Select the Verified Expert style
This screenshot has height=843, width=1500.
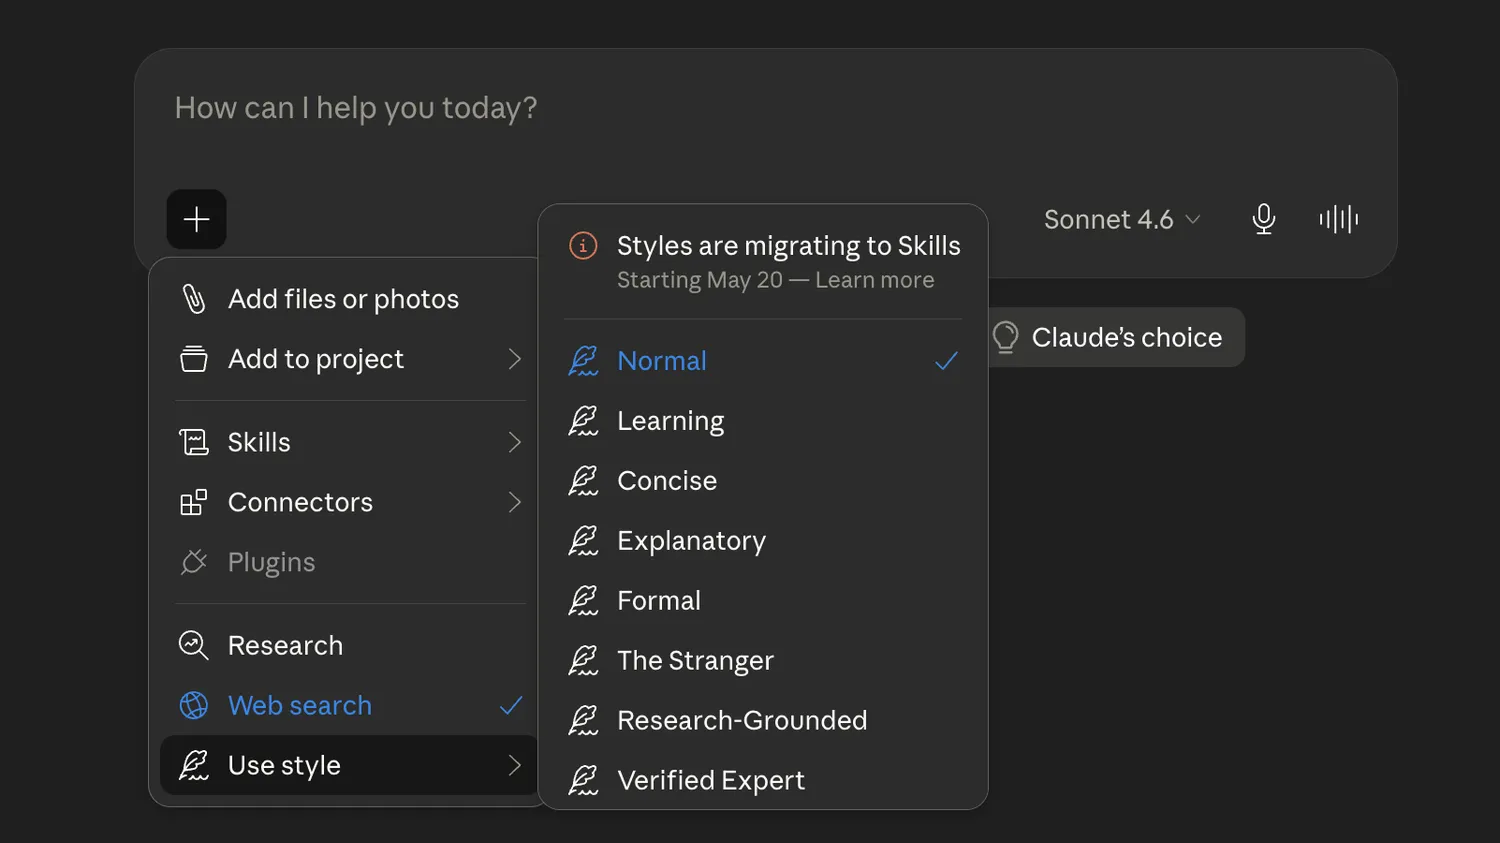[763, 781]
